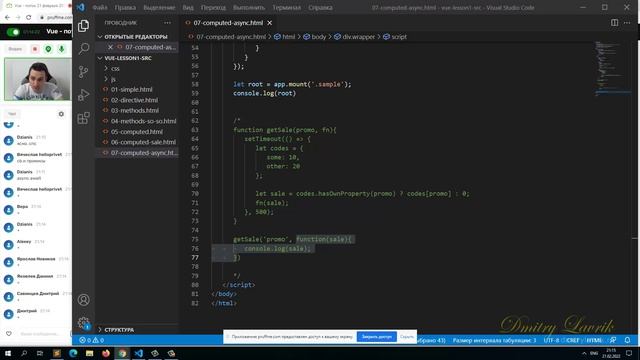Open the div.wrapper breadcrumb dropdown
This screenshot has width=640, height=360.
click(354, 37)
